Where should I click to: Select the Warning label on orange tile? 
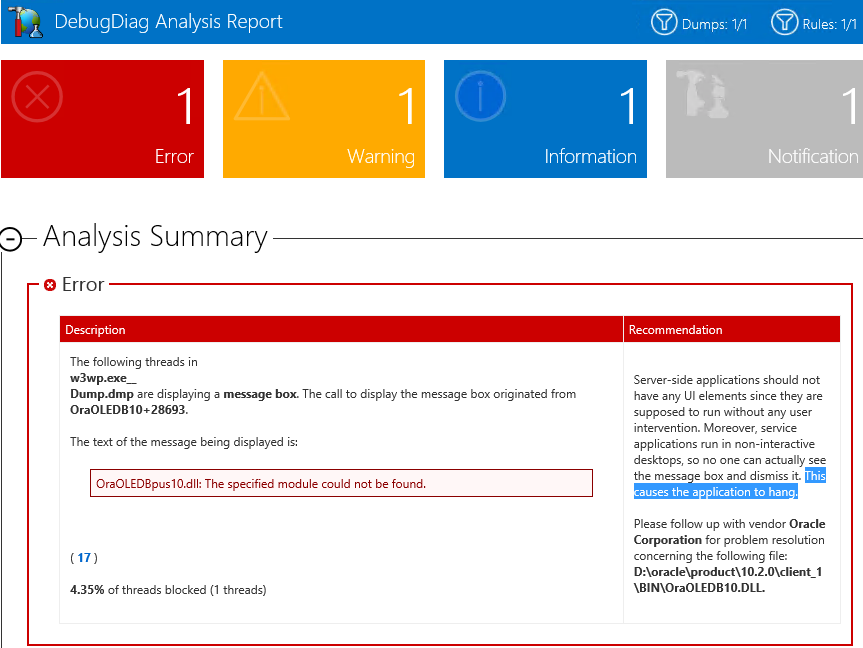[380, 157]
